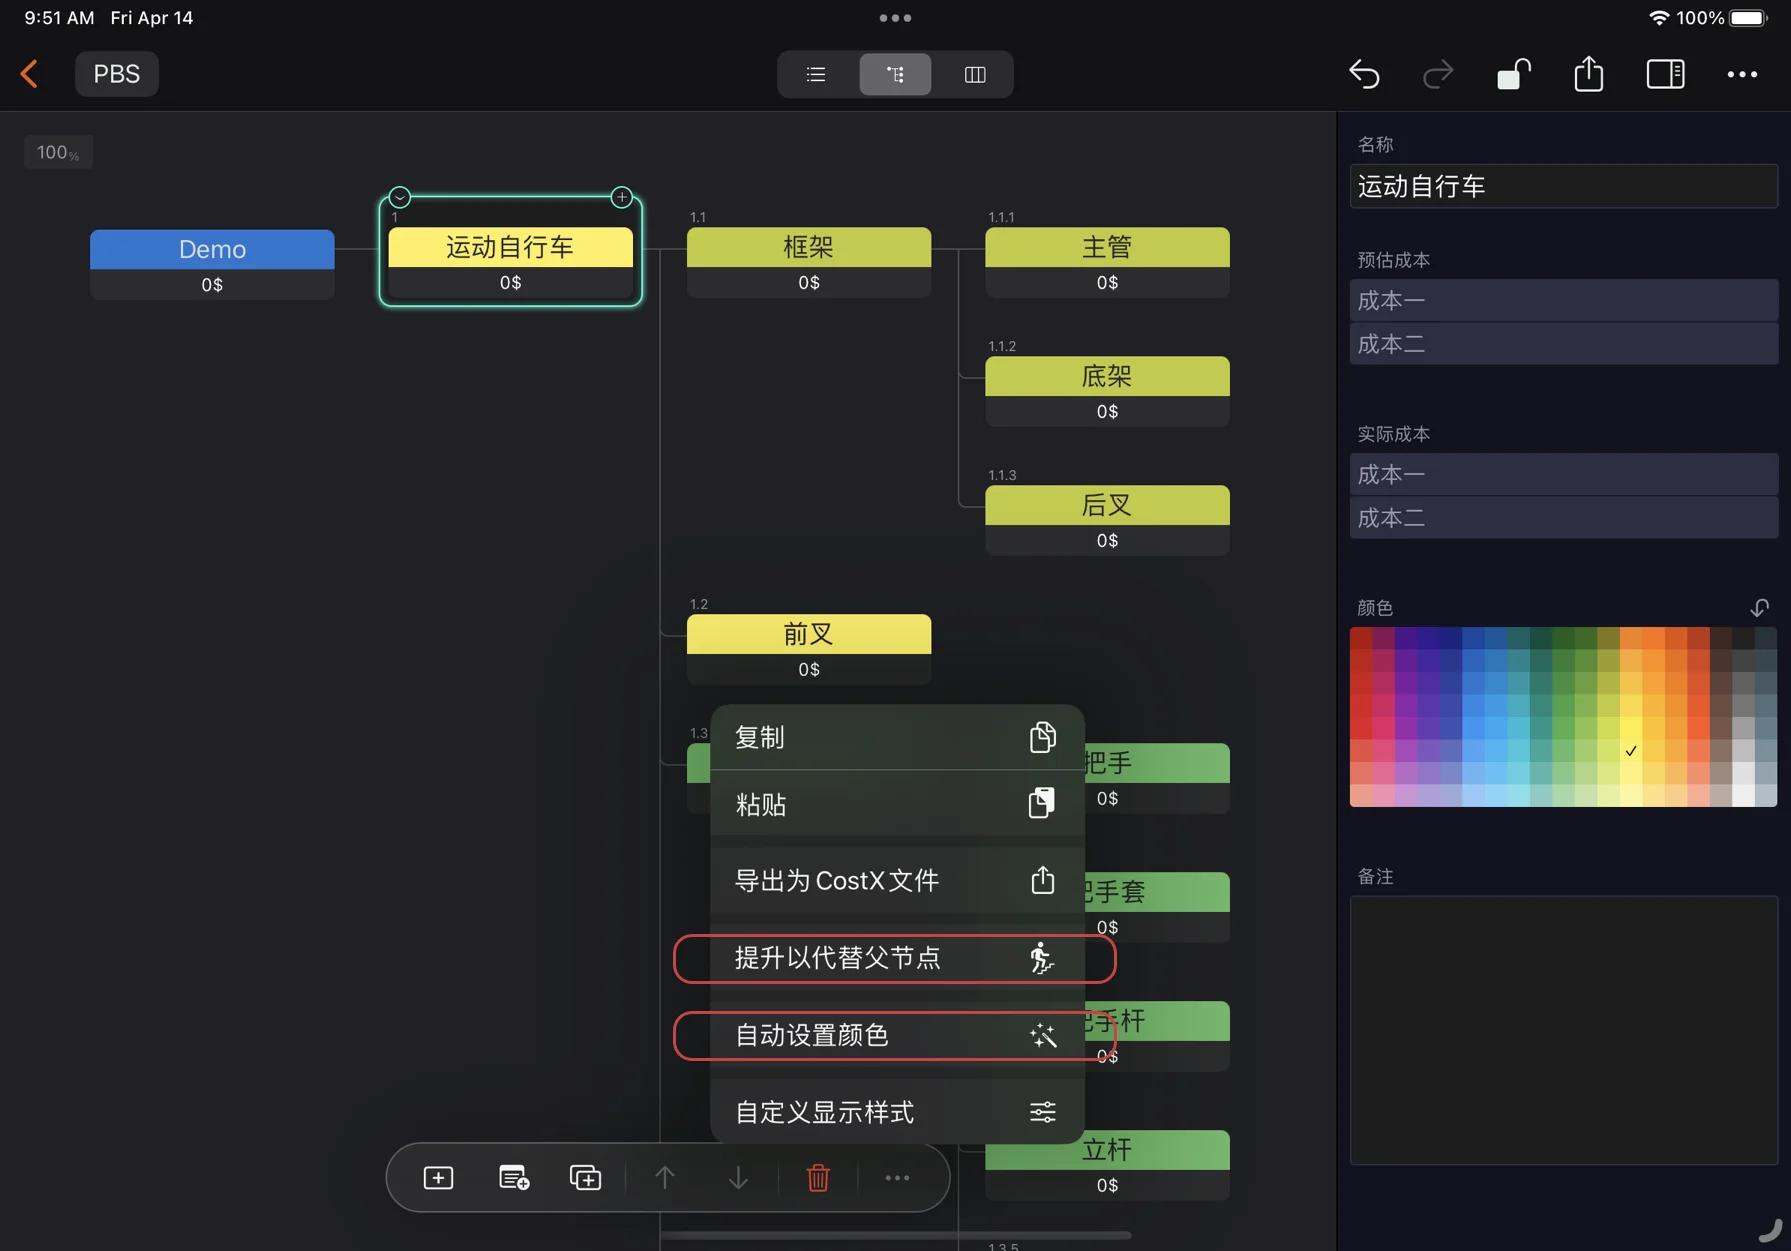Open more options with ellipsis in bottom toolbar
The width and height of the screenshot is (1791, 1251).
[896, 1178]
